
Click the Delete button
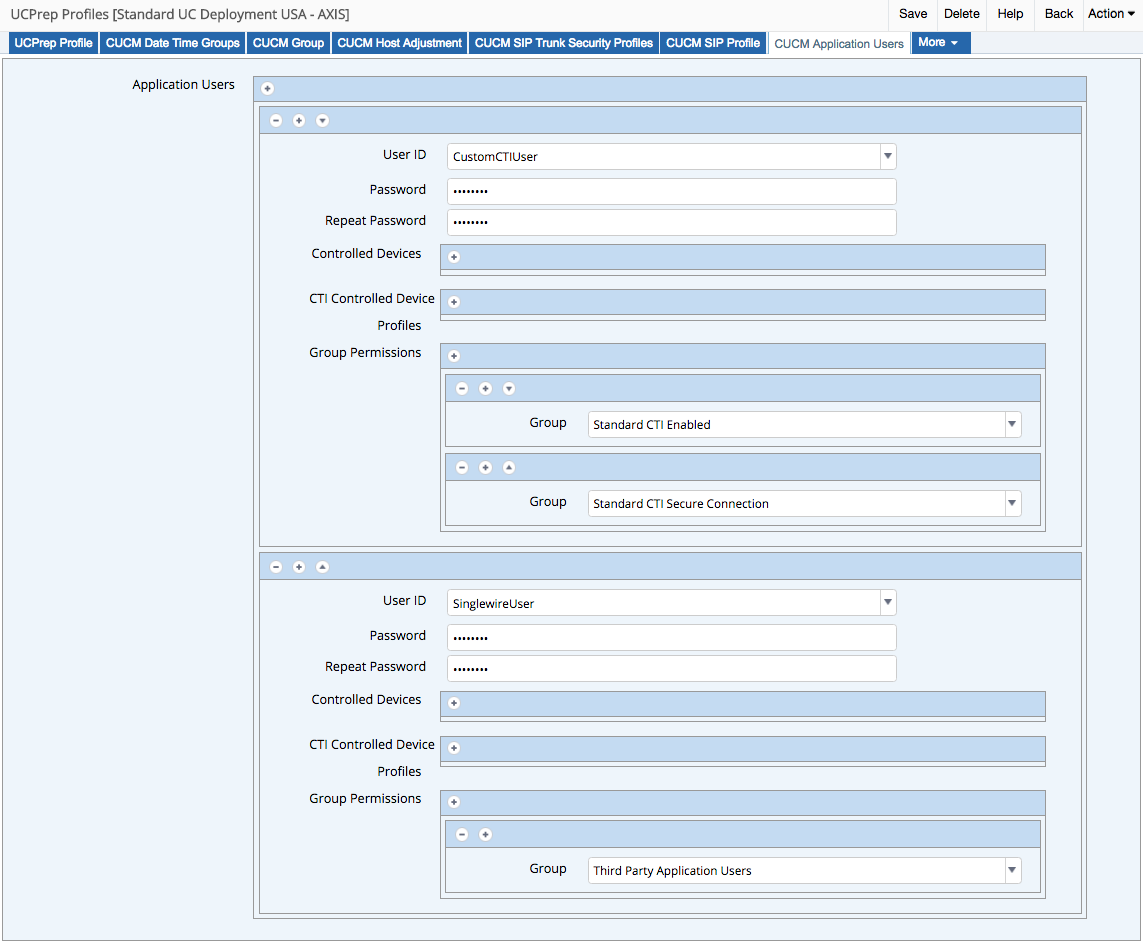(x=961, y=14)
